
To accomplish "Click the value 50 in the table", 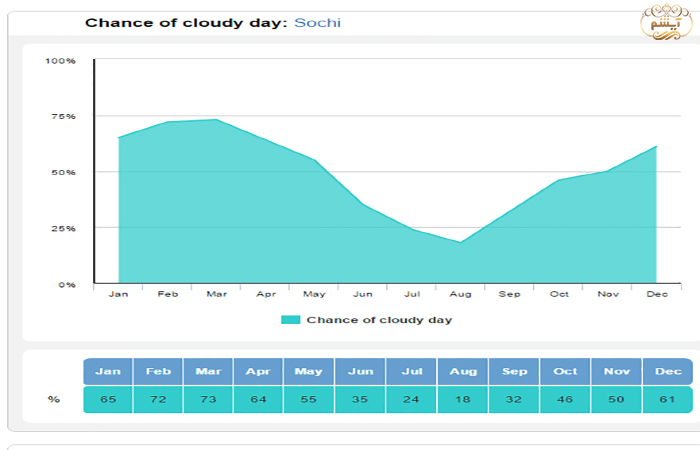I will [x=617, y=400].
